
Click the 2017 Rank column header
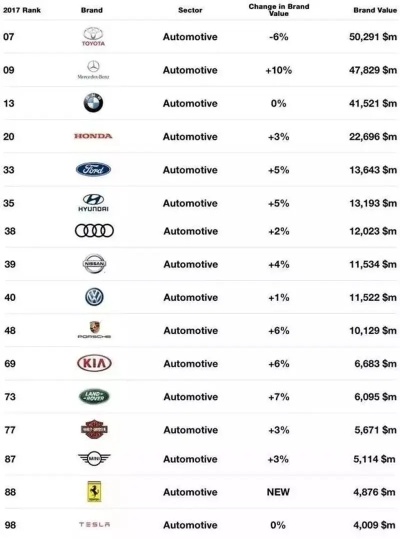pos(22,10)
